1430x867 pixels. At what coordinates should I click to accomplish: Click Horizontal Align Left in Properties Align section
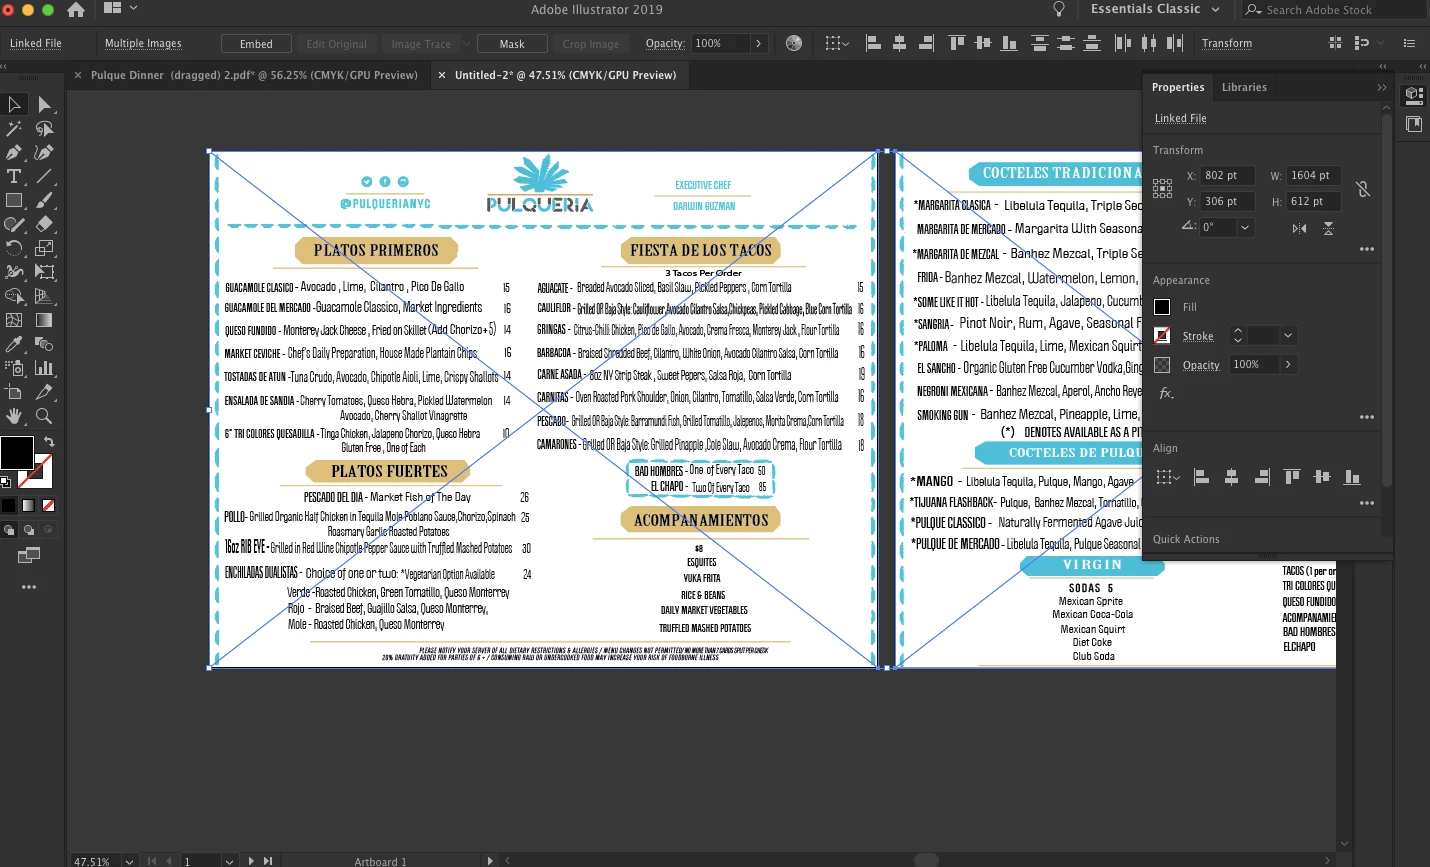pos(1202,477)
